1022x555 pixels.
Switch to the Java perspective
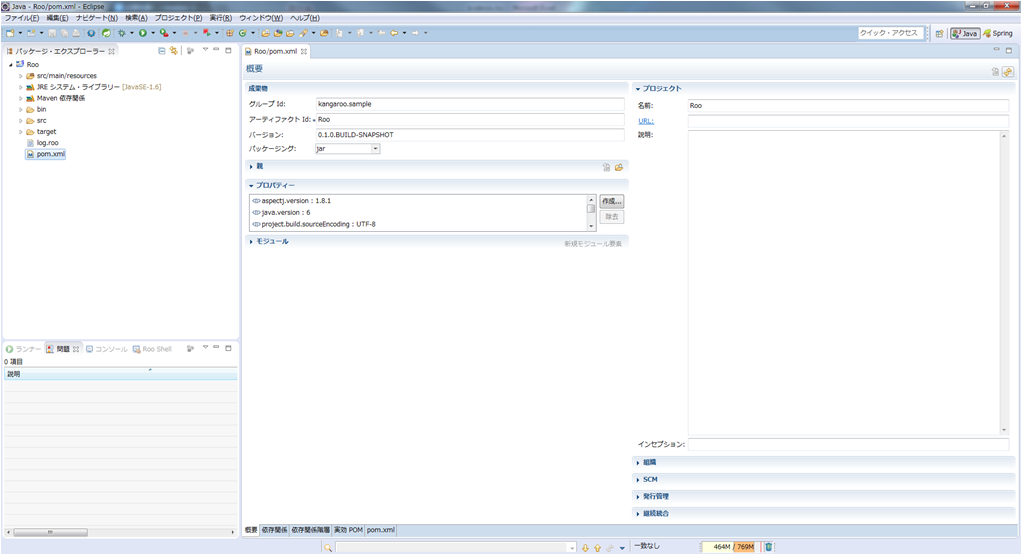(965, 34)
